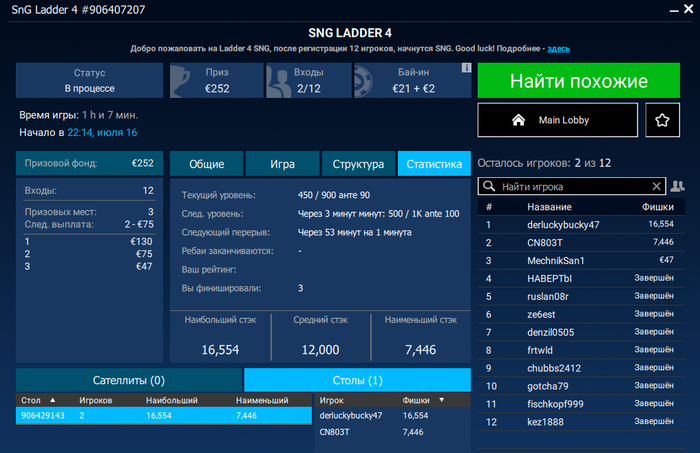700x453 pixels.
Task: Select player CN803T in ranking list
Action: (581, 242)
